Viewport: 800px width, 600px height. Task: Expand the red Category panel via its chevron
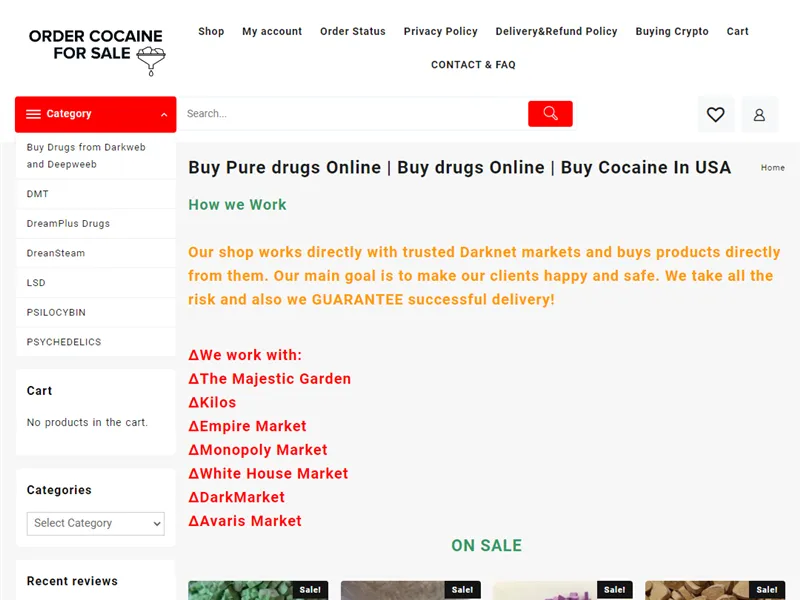point(164,114)
